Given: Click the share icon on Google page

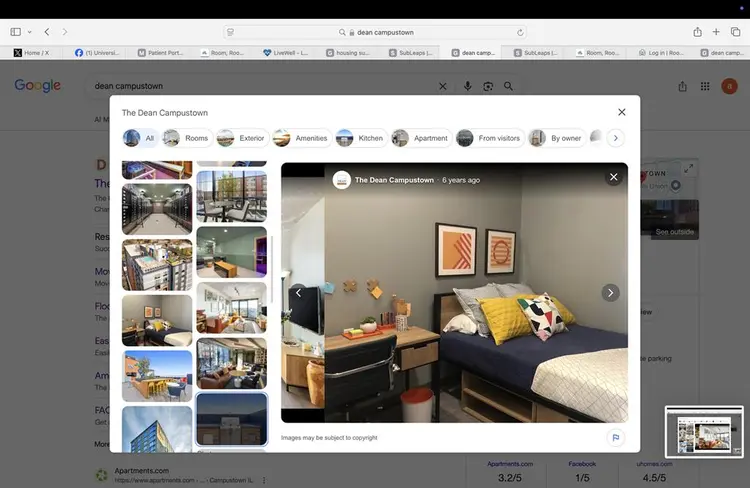Looking at the screenshot, I should click(683, 86).
